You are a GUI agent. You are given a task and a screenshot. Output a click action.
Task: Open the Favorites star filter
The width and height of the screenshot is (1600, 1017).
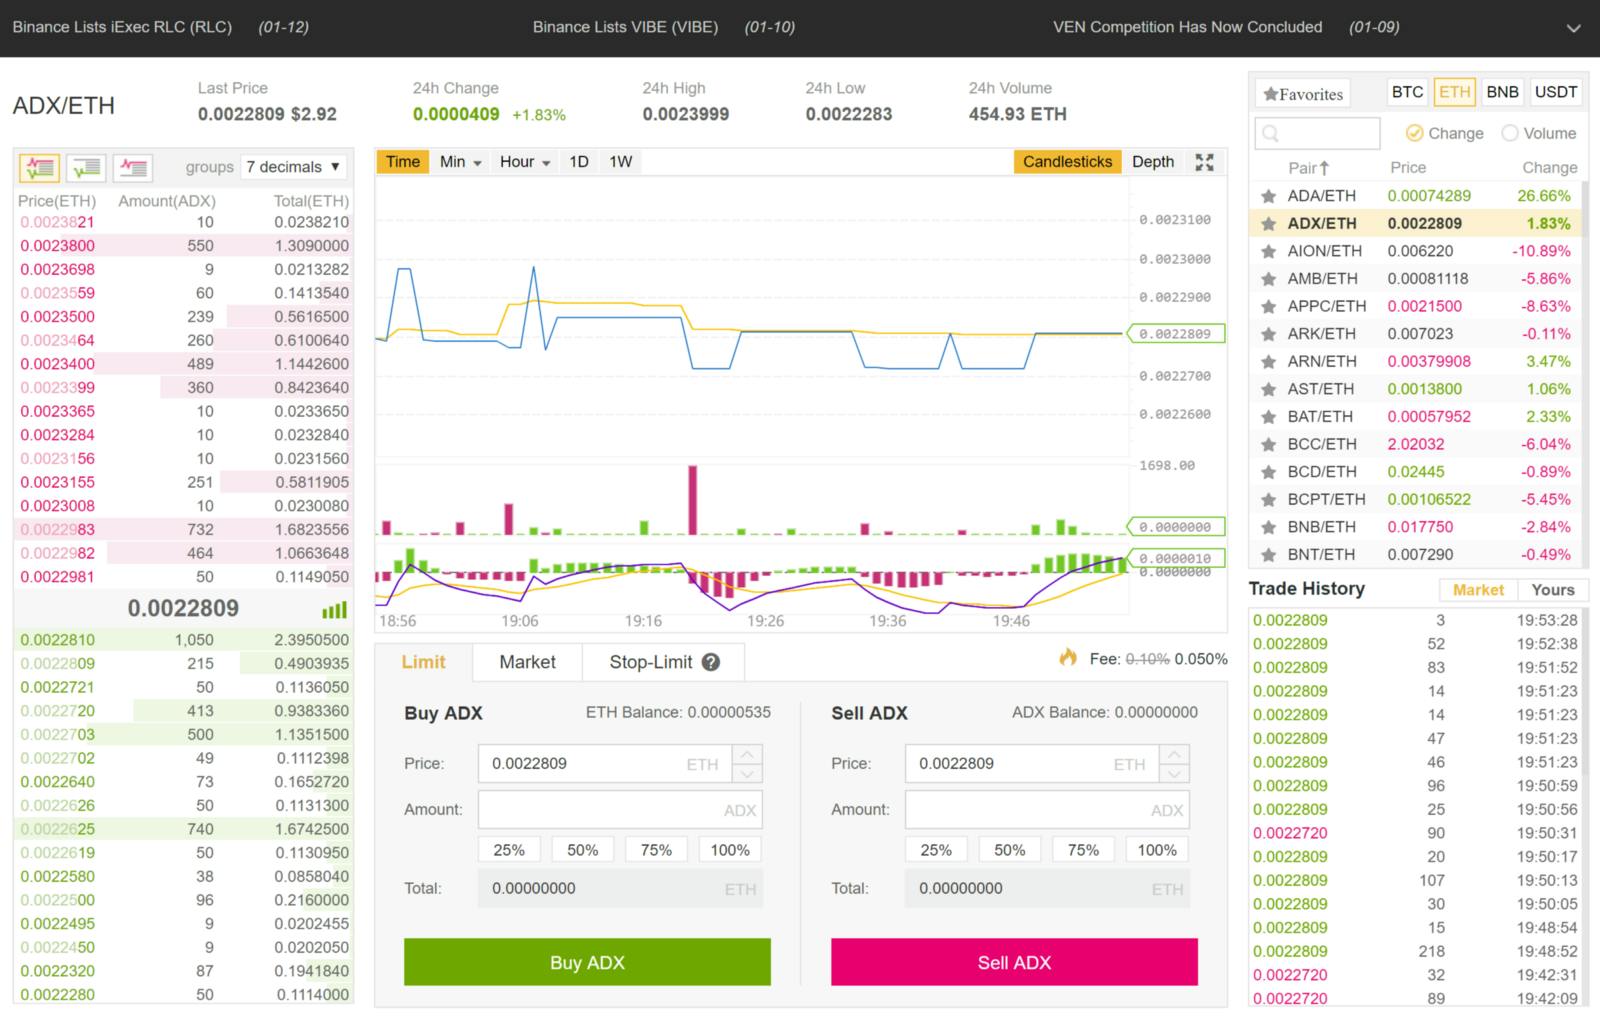[x=1302, y=93]
